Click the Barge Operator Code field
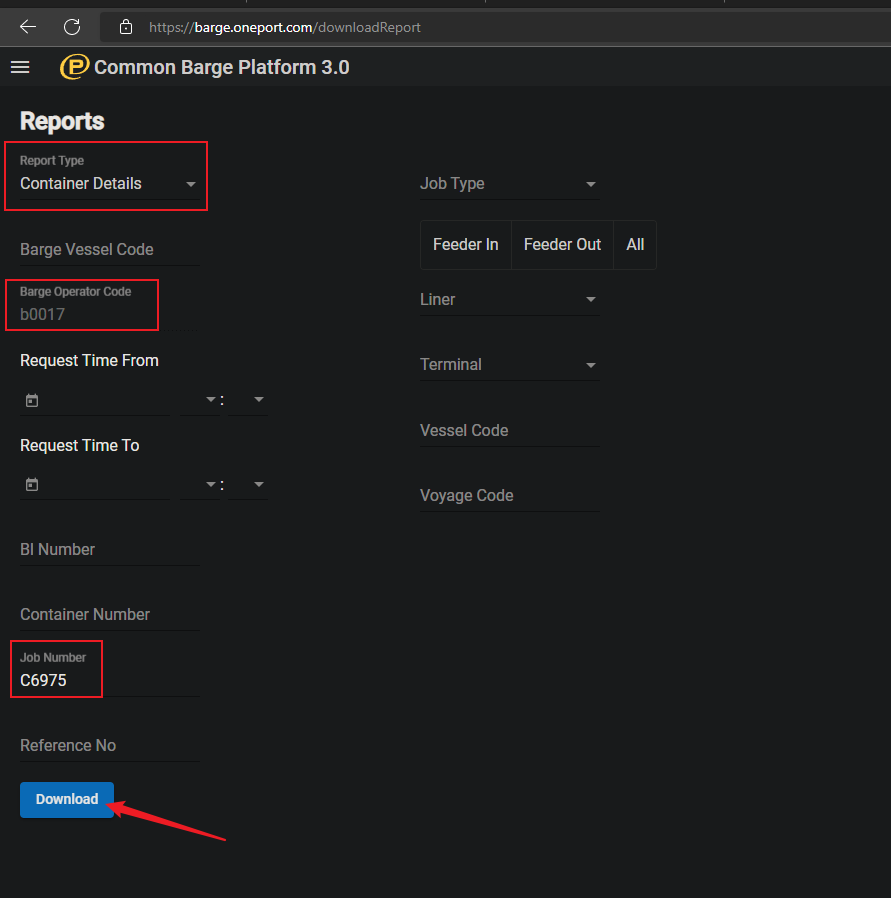The width and height of the screenshot is (891, 898). (110, 314)
